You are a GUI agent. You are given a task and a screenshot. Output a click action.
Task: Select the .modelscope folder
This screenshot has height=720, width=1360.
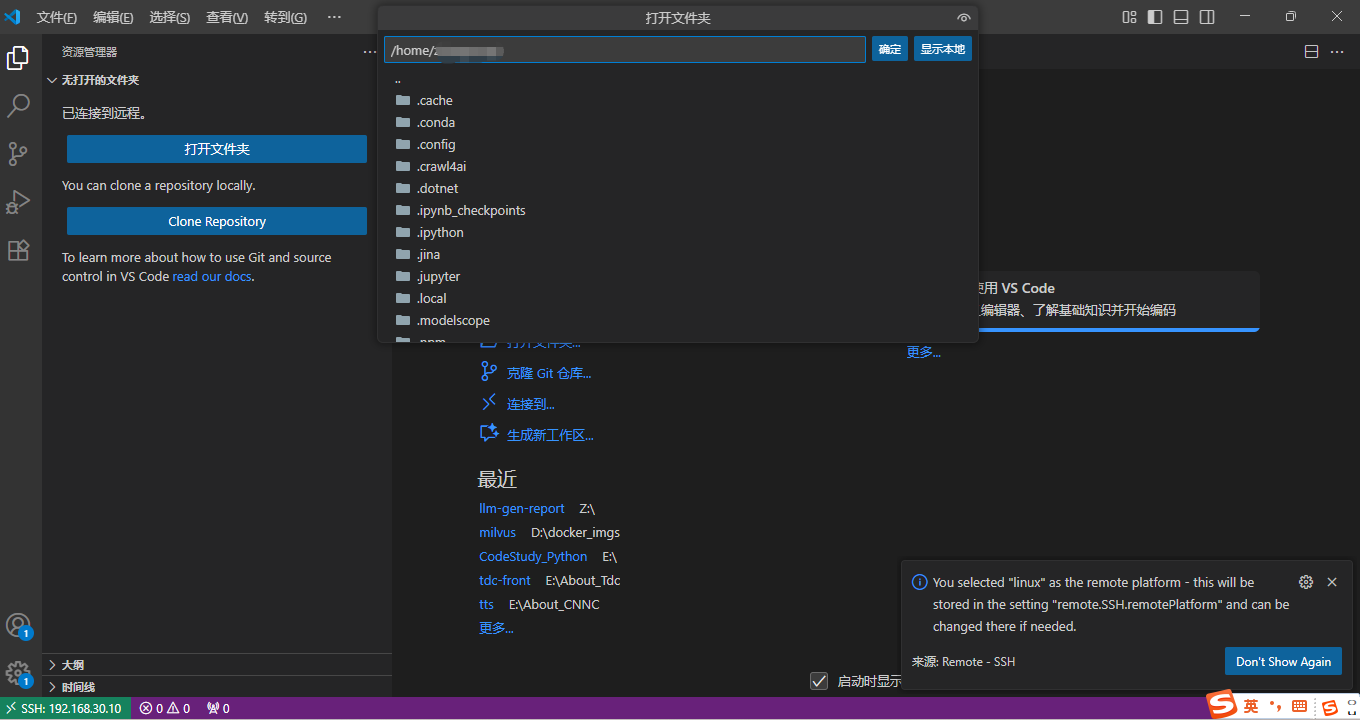(x=678, y=320)
